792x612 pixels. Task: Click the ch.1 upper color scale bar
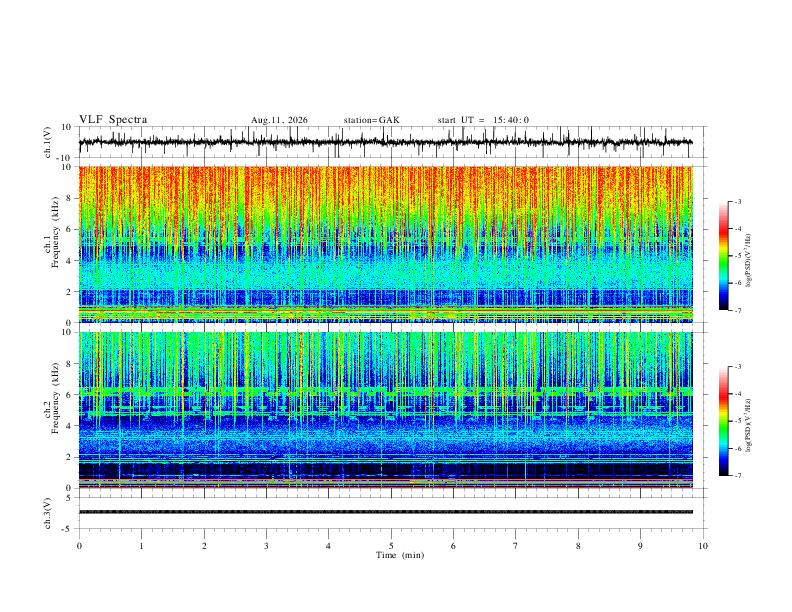723,256
